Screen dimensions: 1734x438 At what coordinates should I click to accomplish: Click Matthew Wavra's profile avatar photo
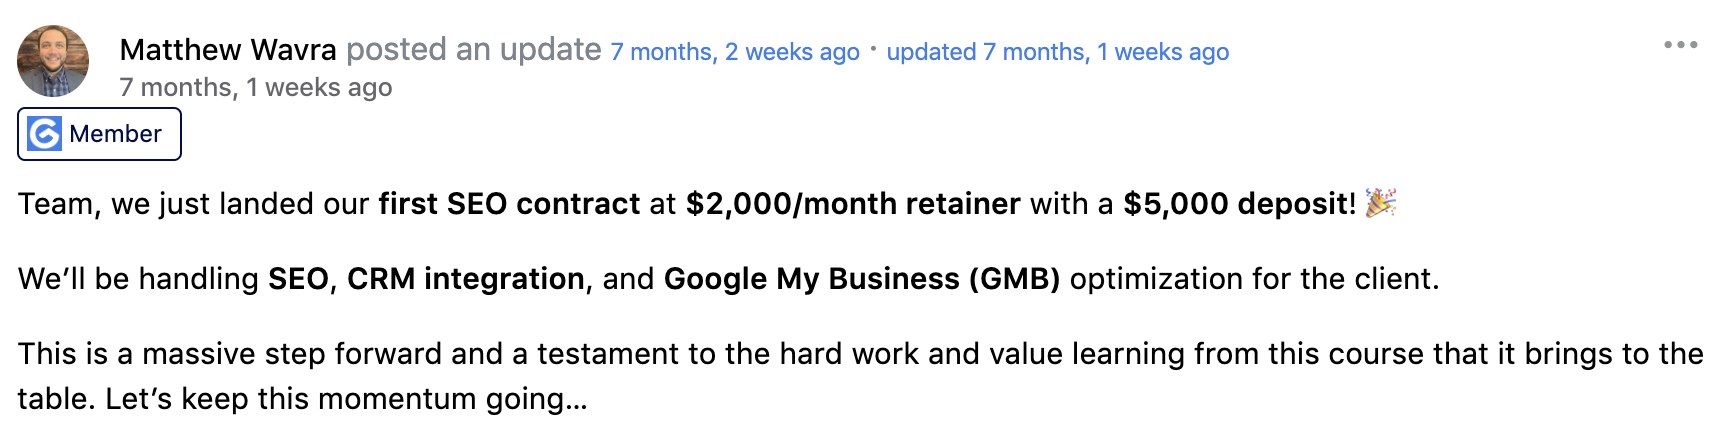(x=53, y=61)
